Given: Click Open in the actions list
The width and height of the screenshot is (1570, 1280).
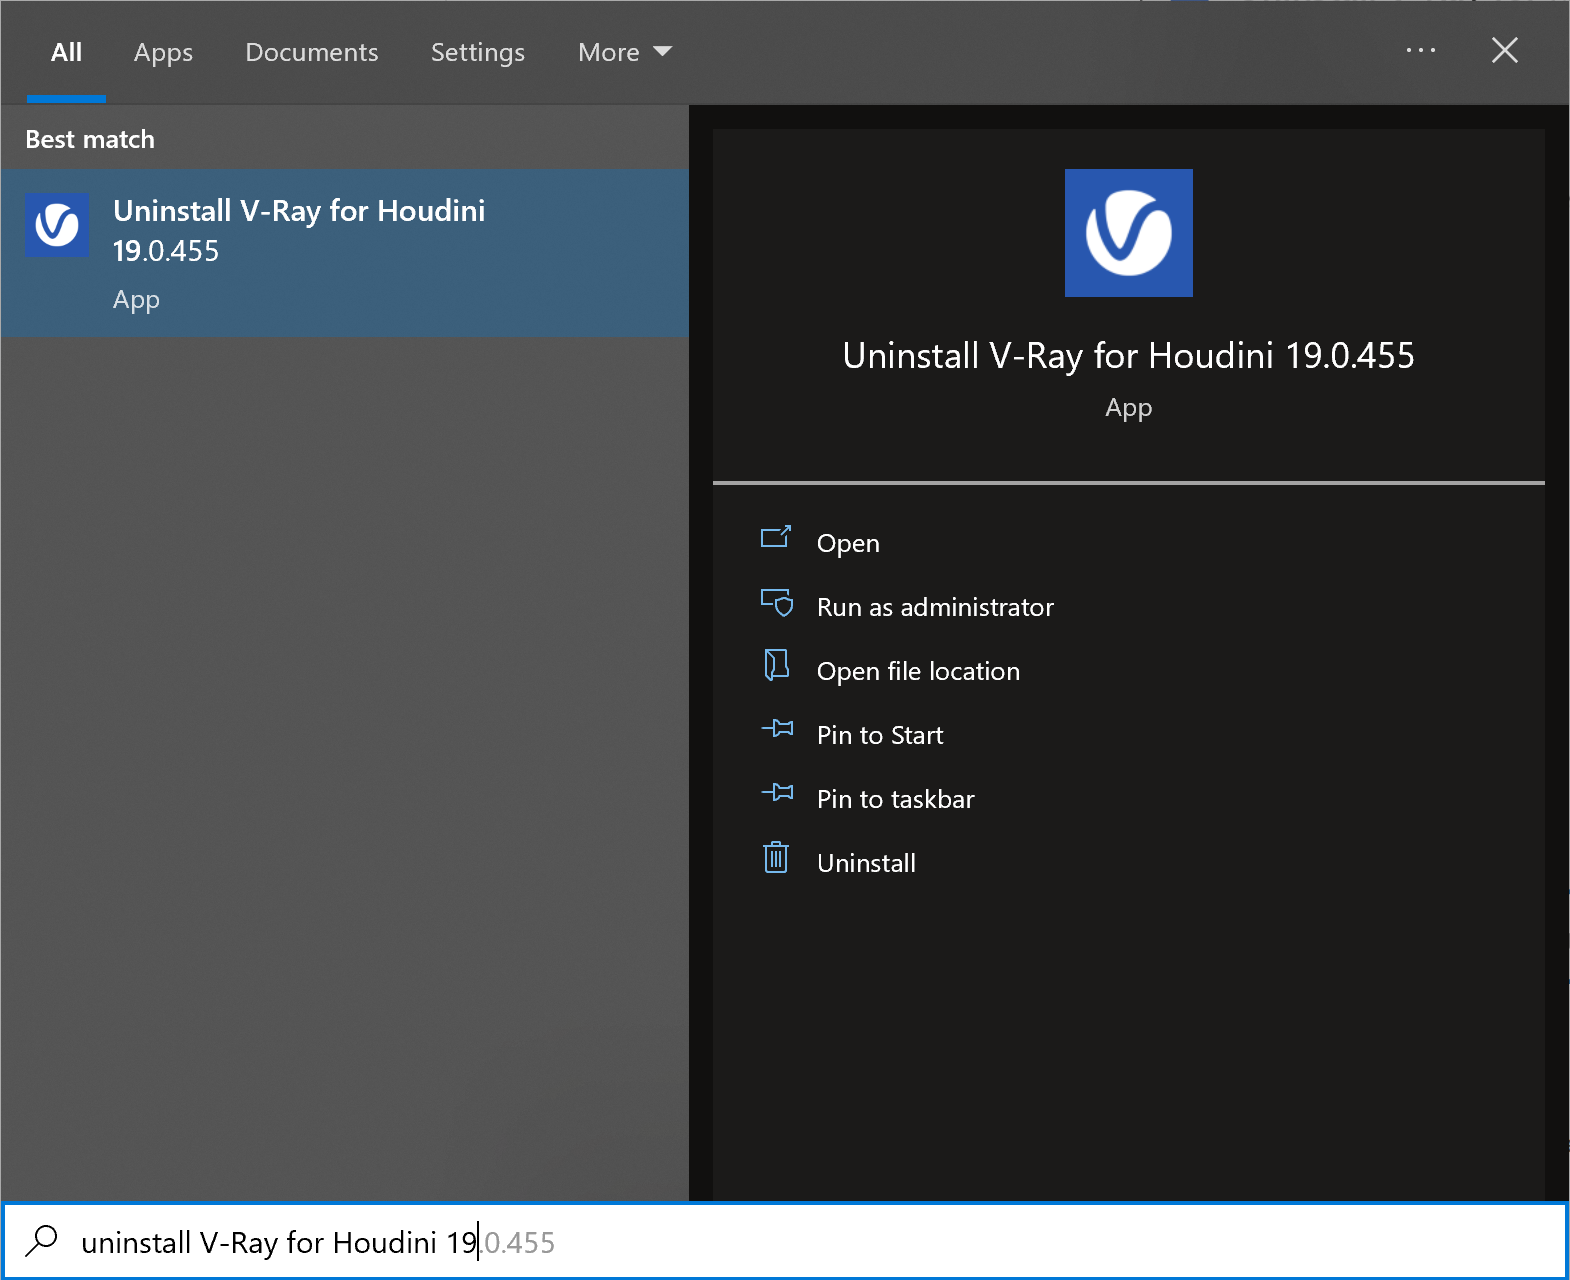Looking at the screenshot, I should point(848,543).
